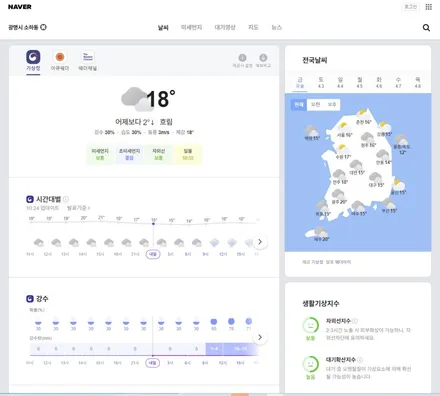Click the 생활기상지수 heading
440x396 pixels.
pos(321,303)
